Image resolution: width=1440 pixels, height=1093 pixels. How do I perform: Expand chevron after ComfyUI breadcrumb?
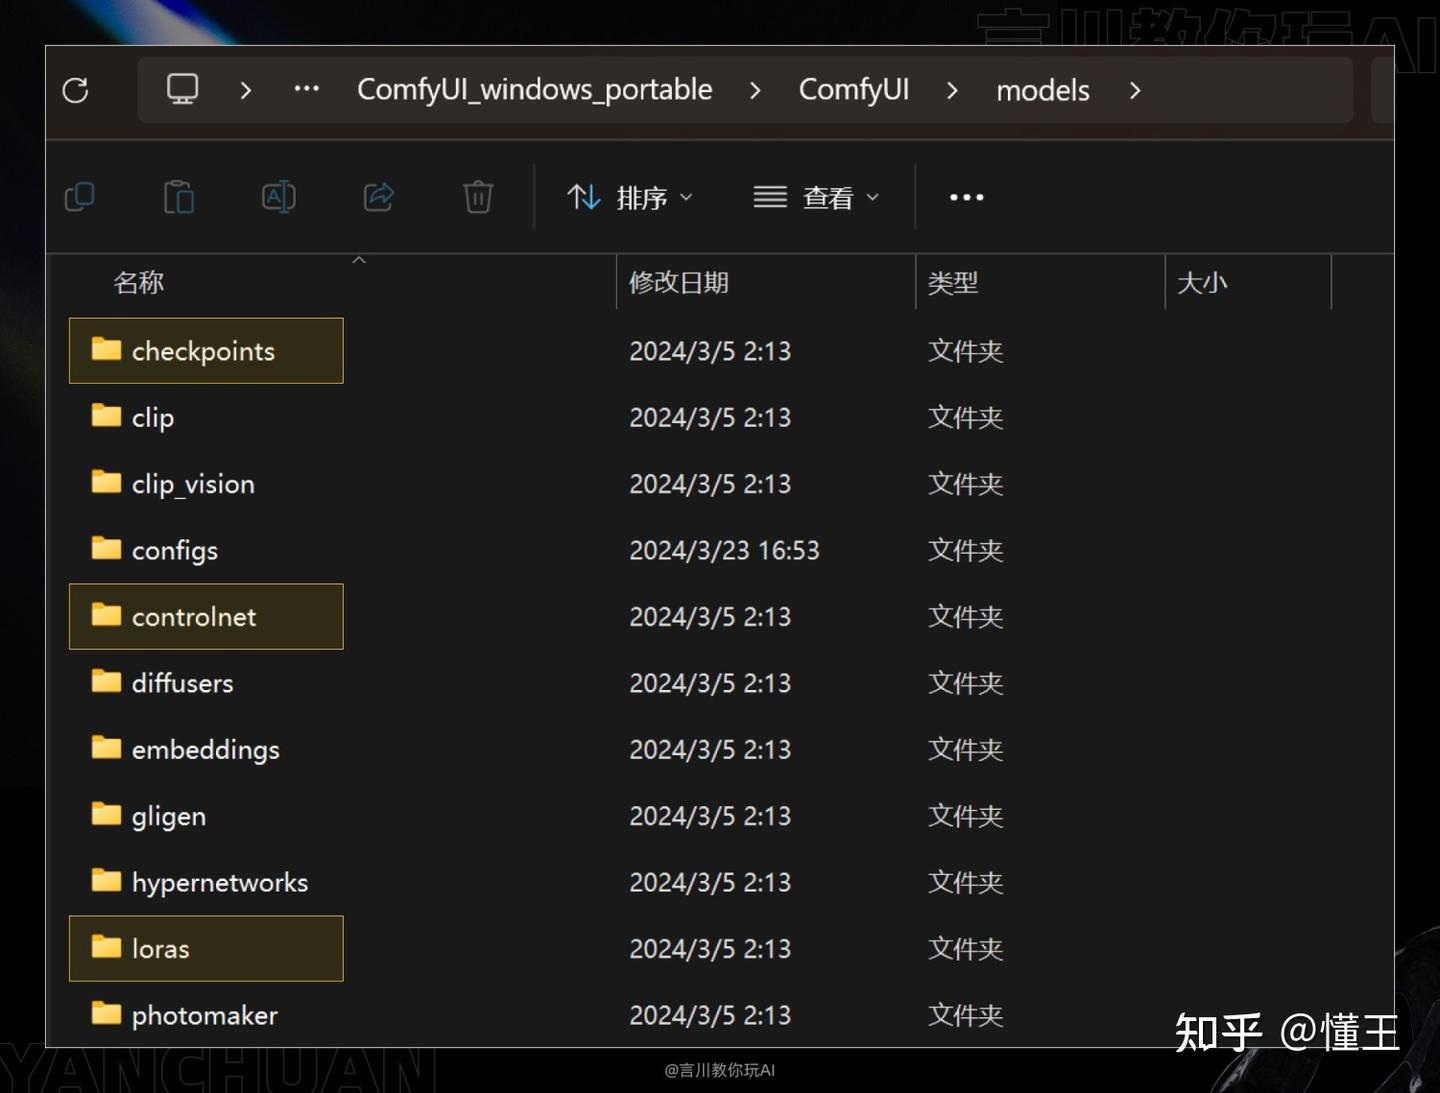coord(952,90)
